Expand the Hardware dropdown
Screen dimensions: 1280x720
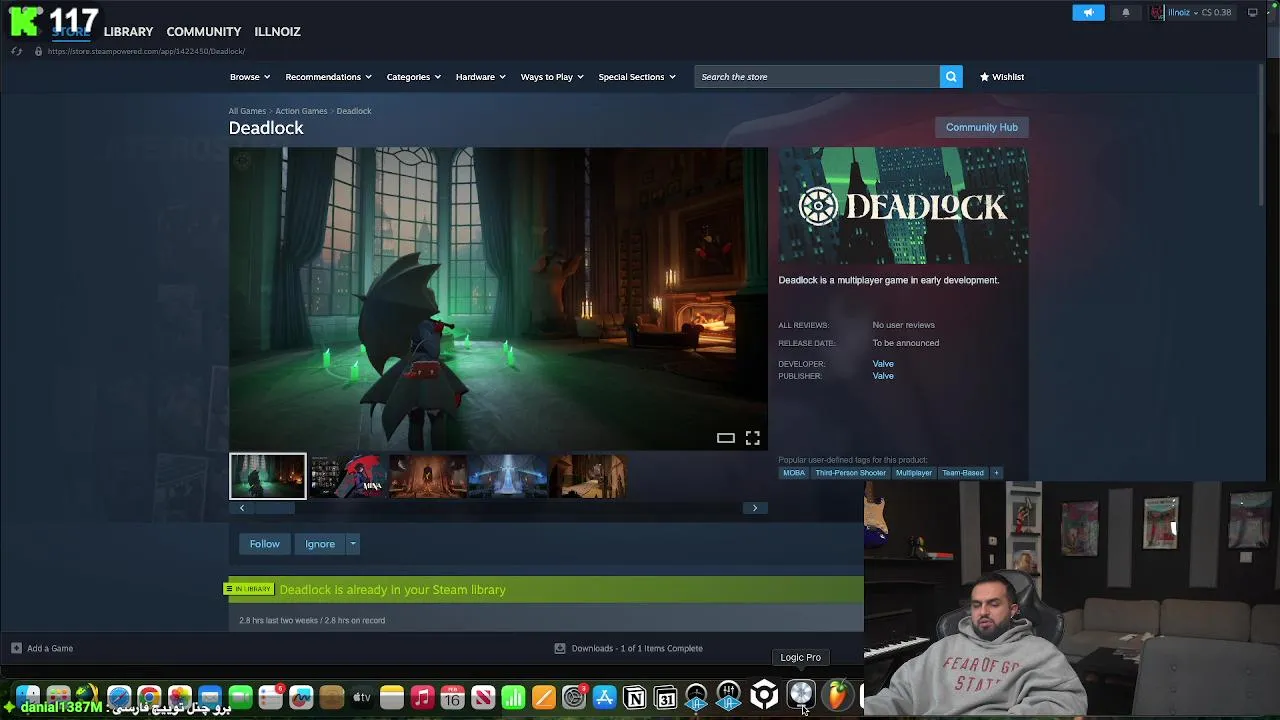pyautogui.click(x=481, y=77)
